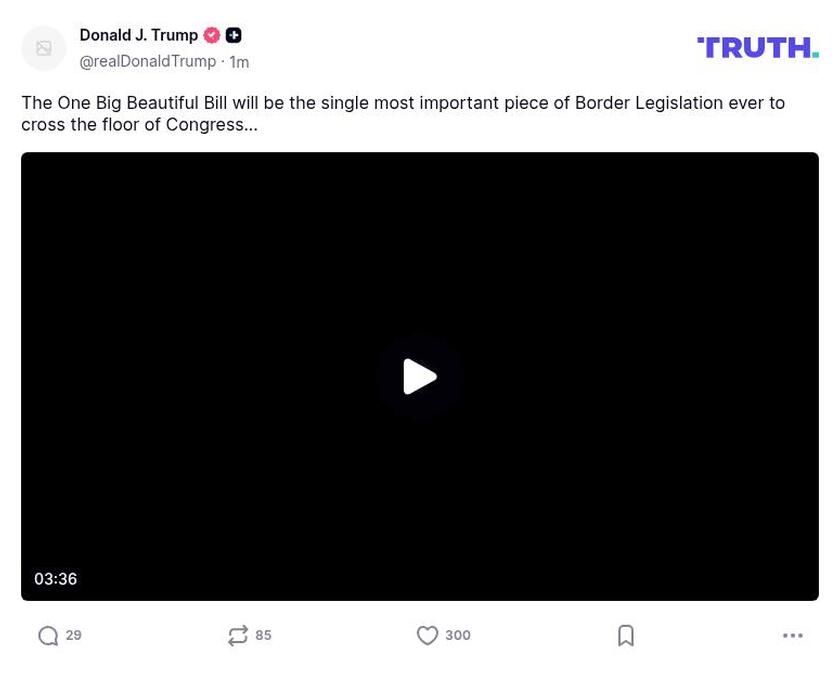Viewport: 840px width, 674px height.
Task: Click the 03:36 video duration label
Action: click(x=56, y=578)
